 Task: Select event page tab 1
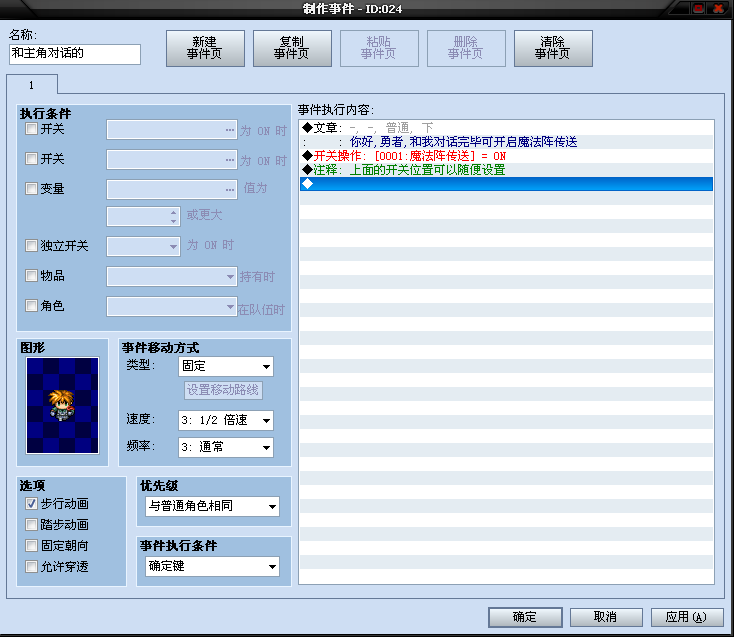(x=32, y=85)
